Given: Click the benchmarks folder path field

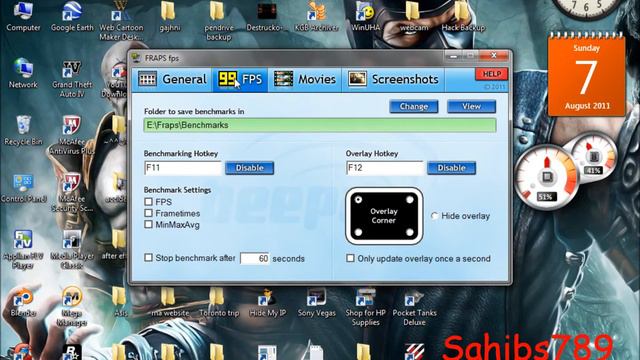Looking at the screenshot, I should pos(320,125).
